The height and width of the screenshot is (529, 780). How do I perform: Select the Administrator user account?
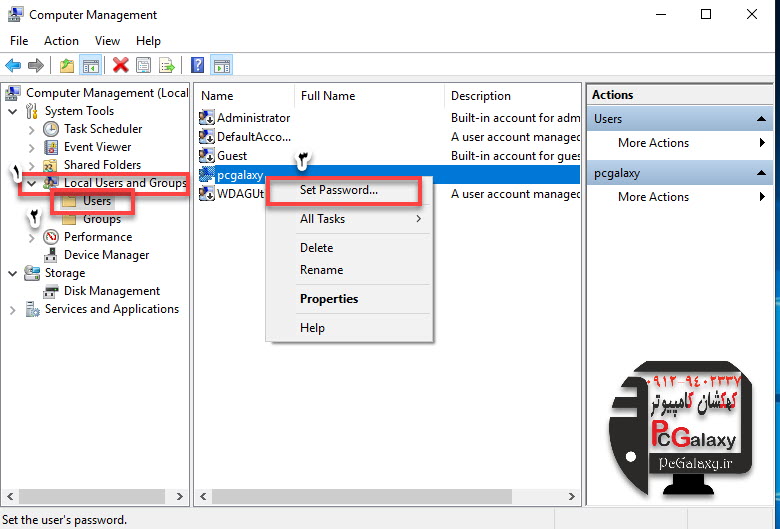(x=252, y=118)
